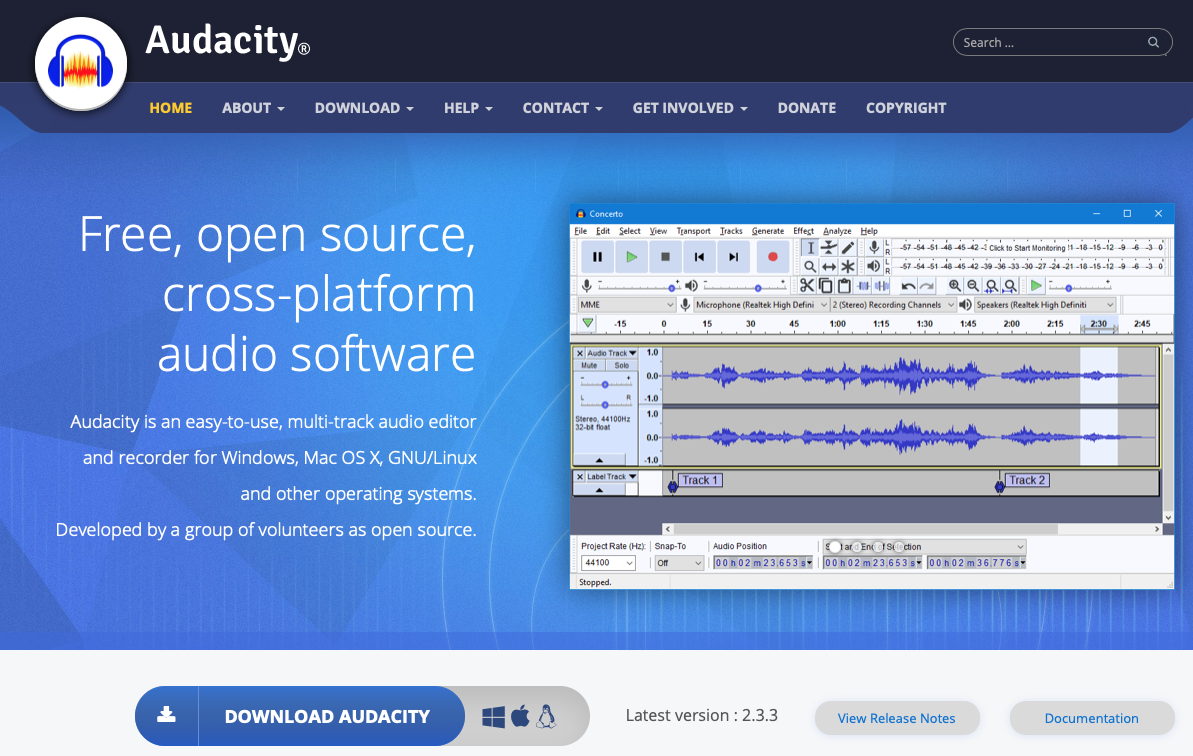This screenshot has height=756, width=1193.
Task: Open the Speakers playback device dropdown
Action: pos(1045,305)
